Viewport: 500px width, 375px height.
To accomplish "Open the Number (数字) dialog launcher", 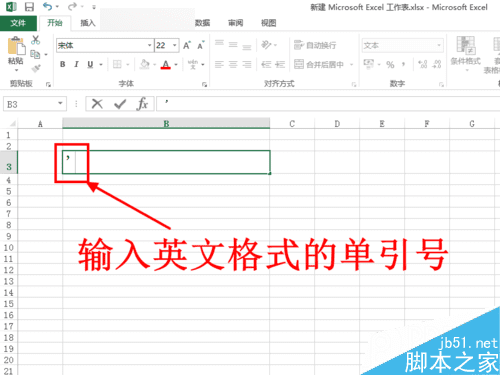I will coord(441,85).
